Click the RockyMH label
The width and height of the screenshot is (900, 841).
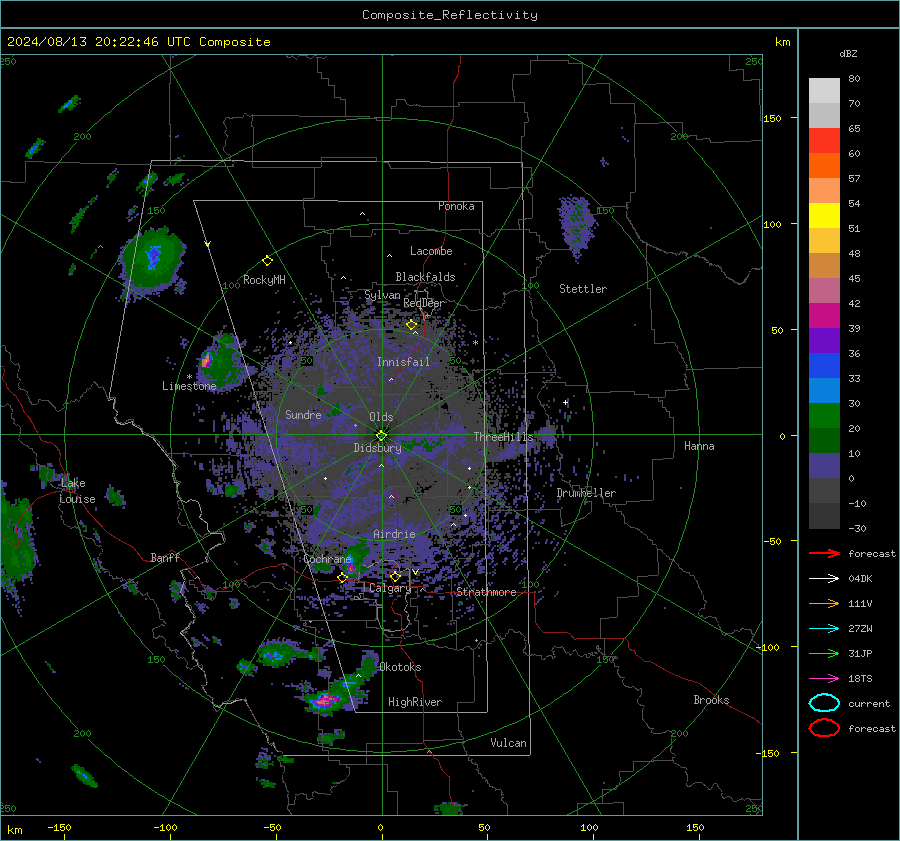point(264,280)
